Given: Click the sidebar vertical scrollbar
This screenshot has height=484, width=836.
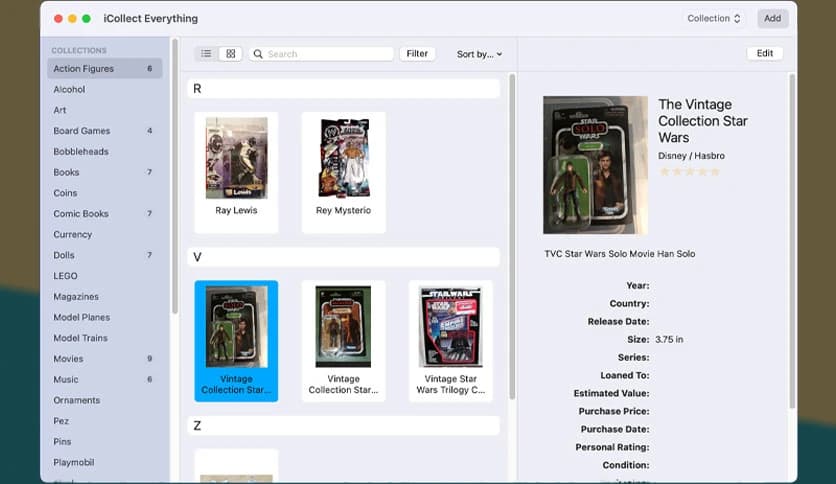Looking at the screenshot, I should point(174,176).
